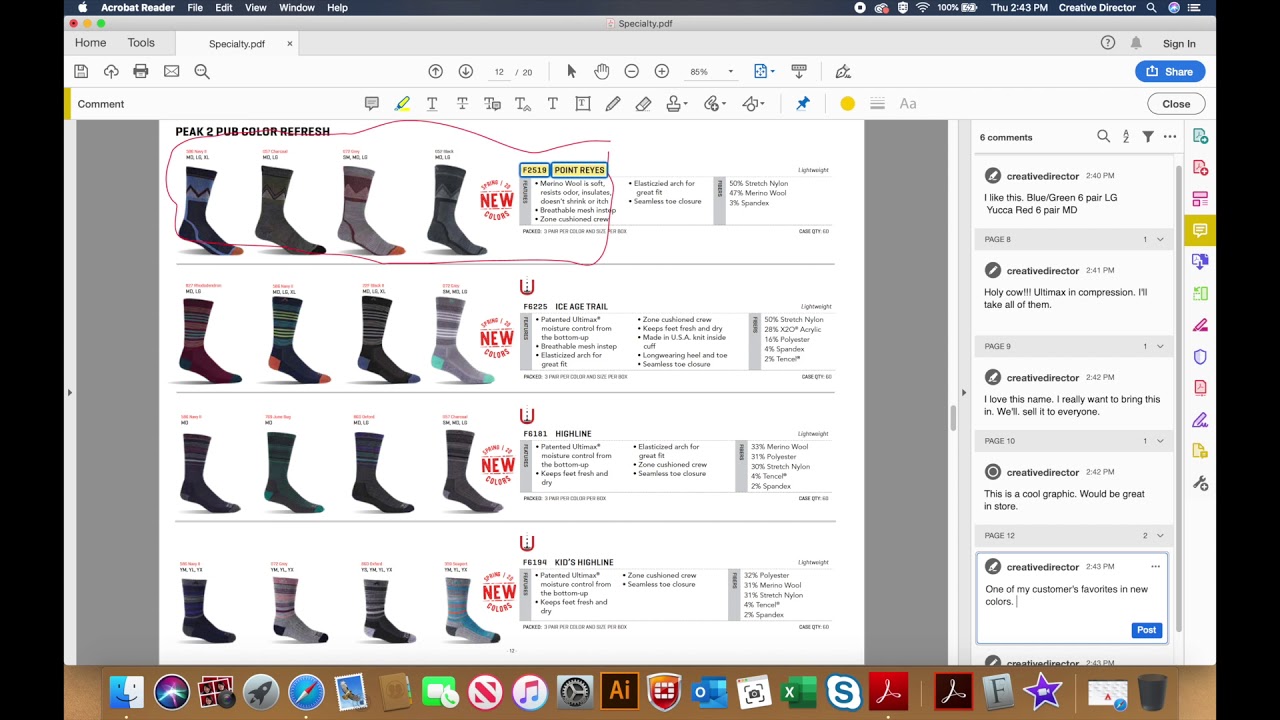Open the line thickness control
Image resolution: width=1280 pixels, height=720 pixels.
[877, 103]
